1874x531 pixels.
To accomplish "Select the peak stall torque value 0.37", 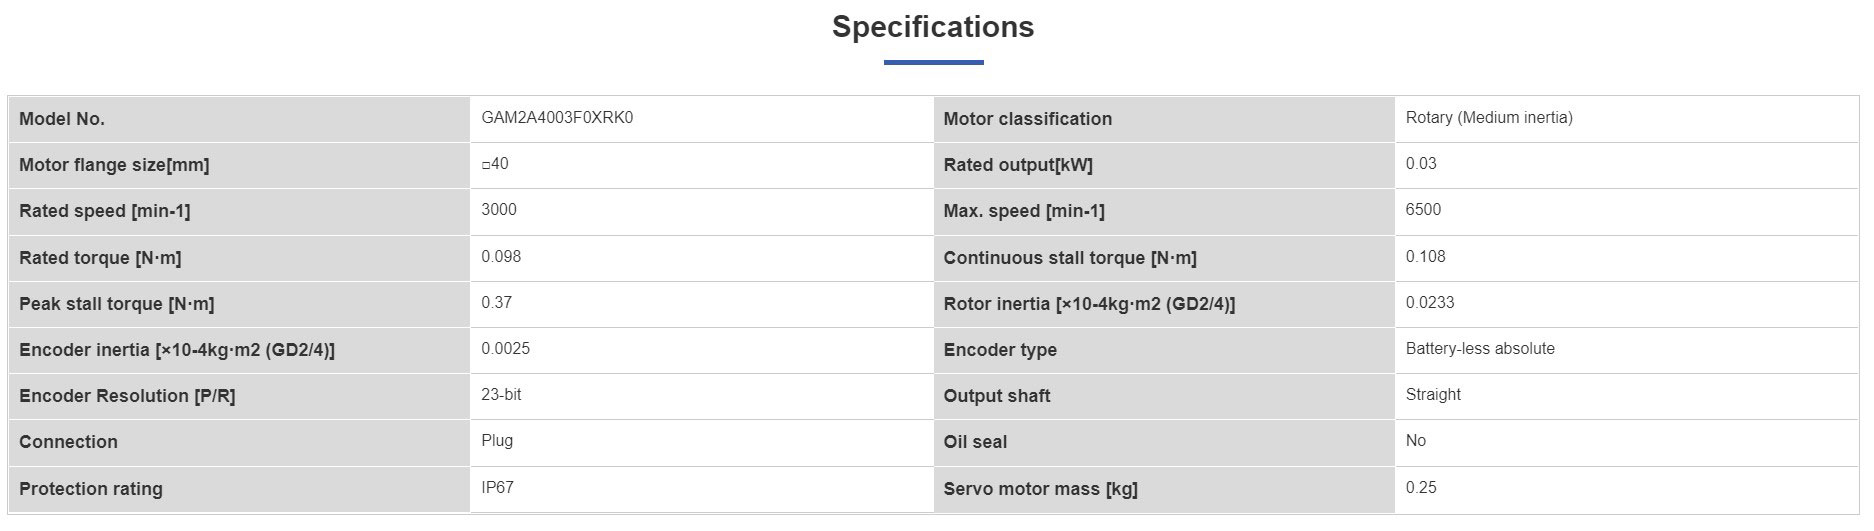I will tap(497, 302).
